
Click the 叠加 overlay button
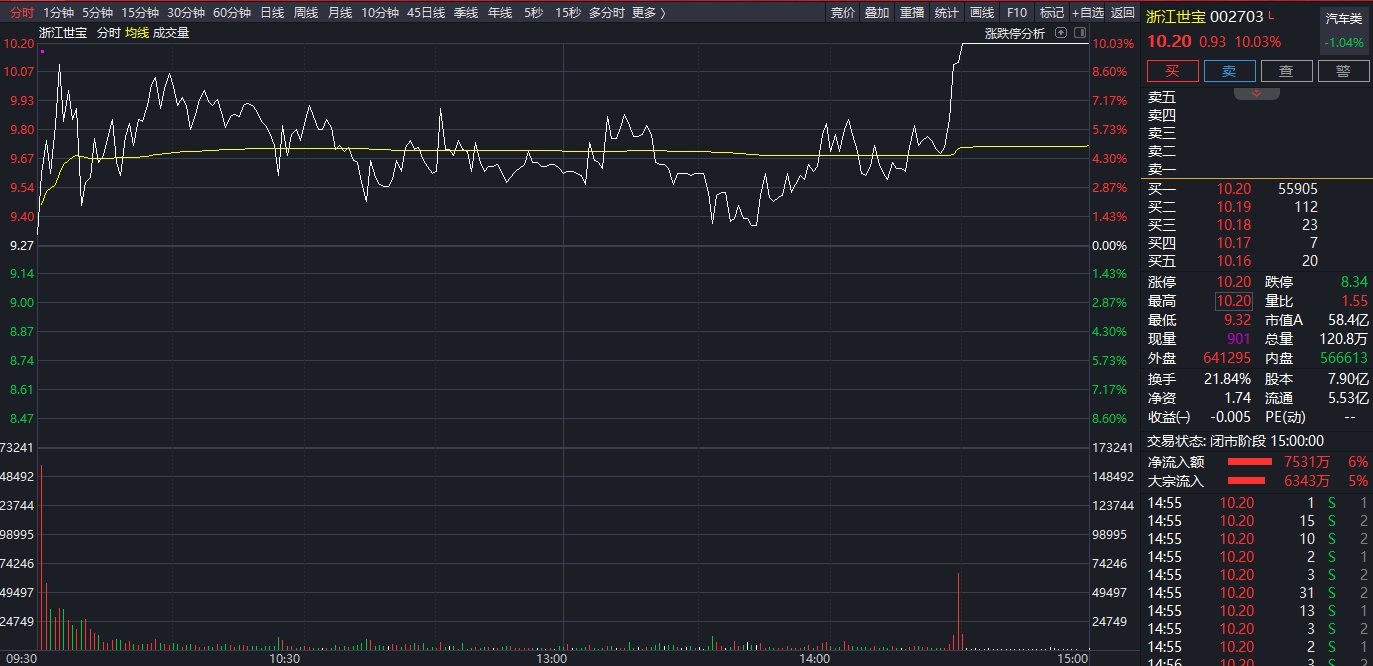(x=877, y=13)
